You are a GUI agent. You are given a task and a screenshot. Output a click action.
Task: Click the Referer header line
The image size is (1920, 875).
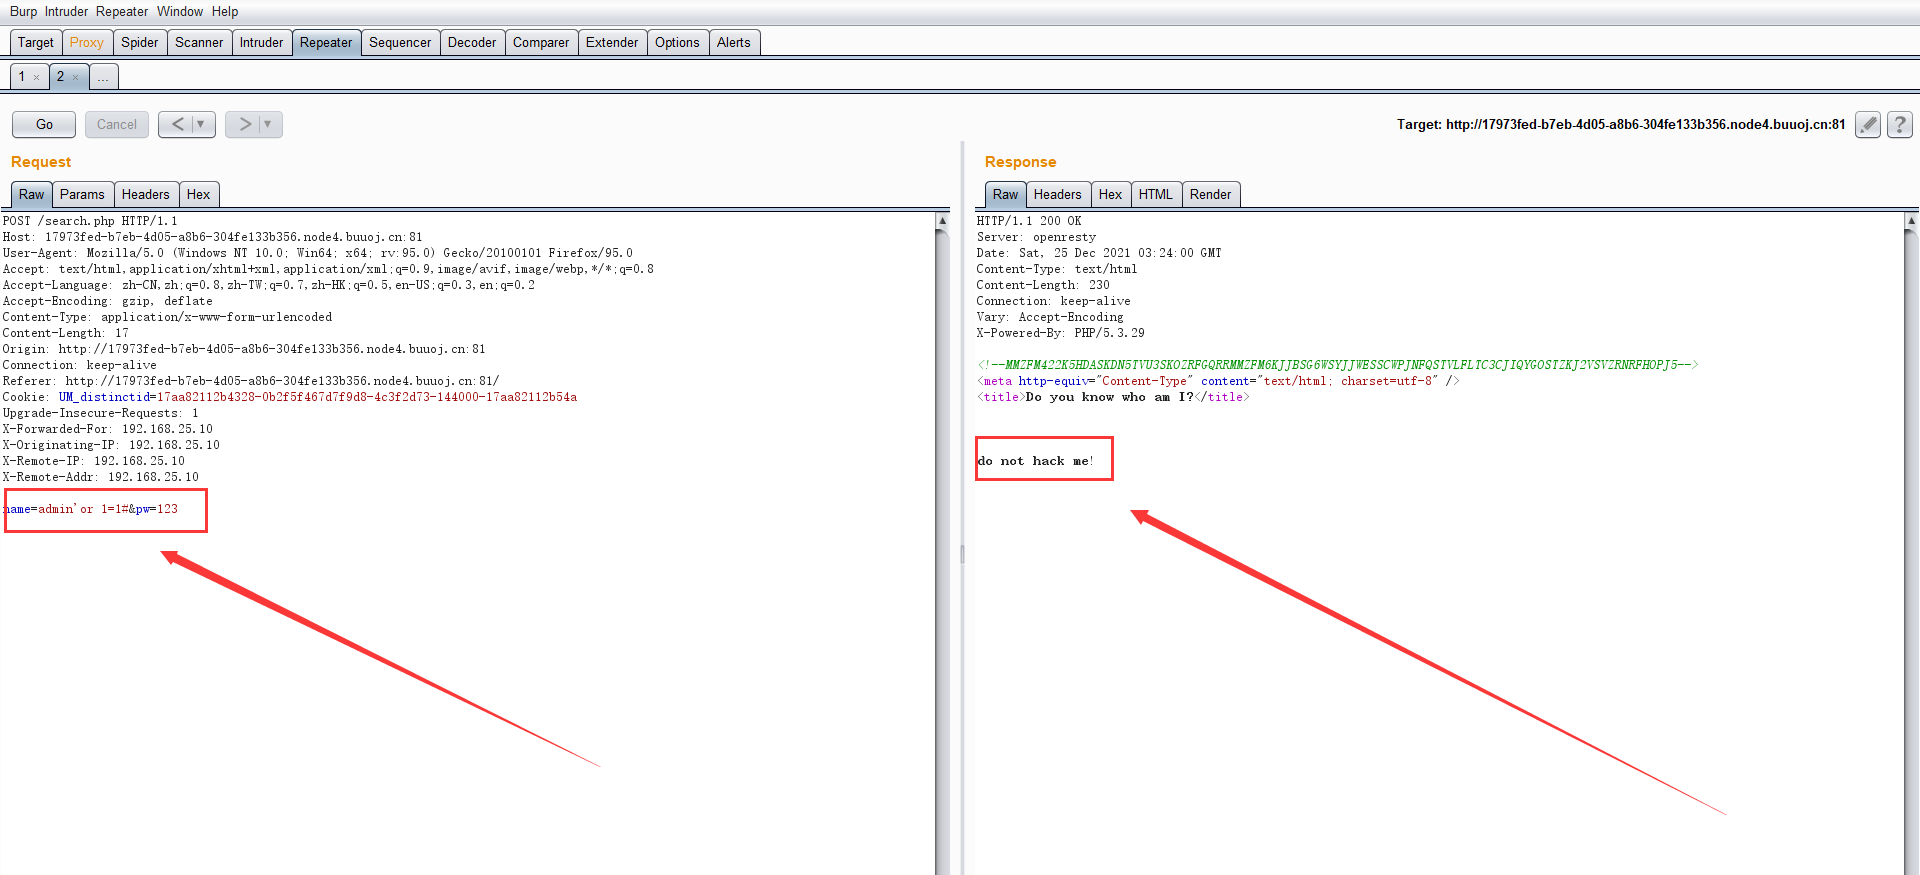(x=251, y=381)
